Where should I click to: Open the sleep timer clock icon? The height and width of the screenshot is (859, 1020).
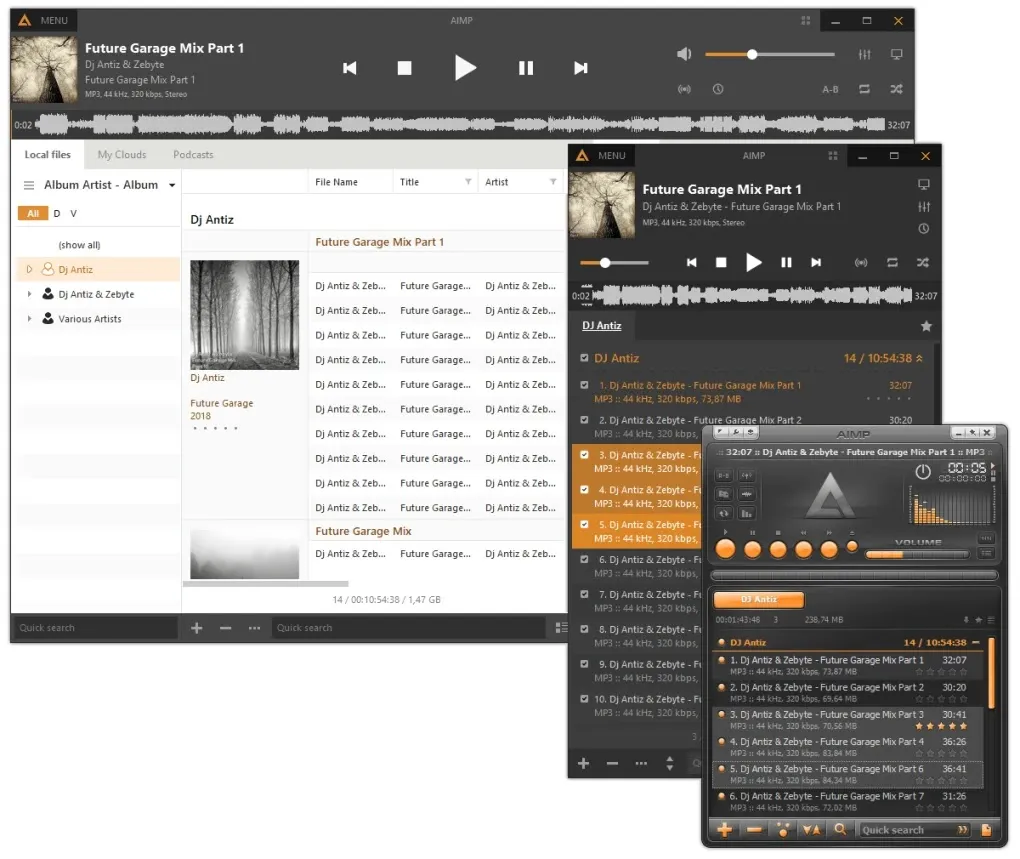718,89
